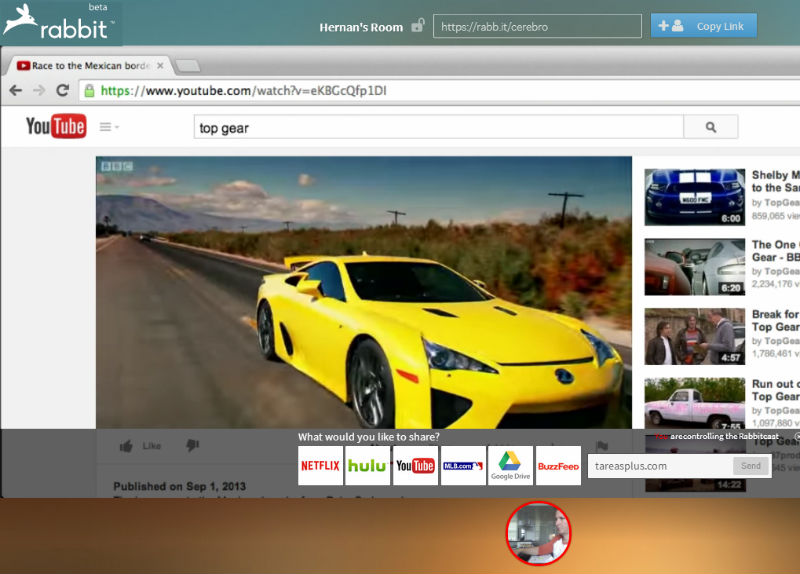Click the BuzzFeed share icon

pos(558,466)
